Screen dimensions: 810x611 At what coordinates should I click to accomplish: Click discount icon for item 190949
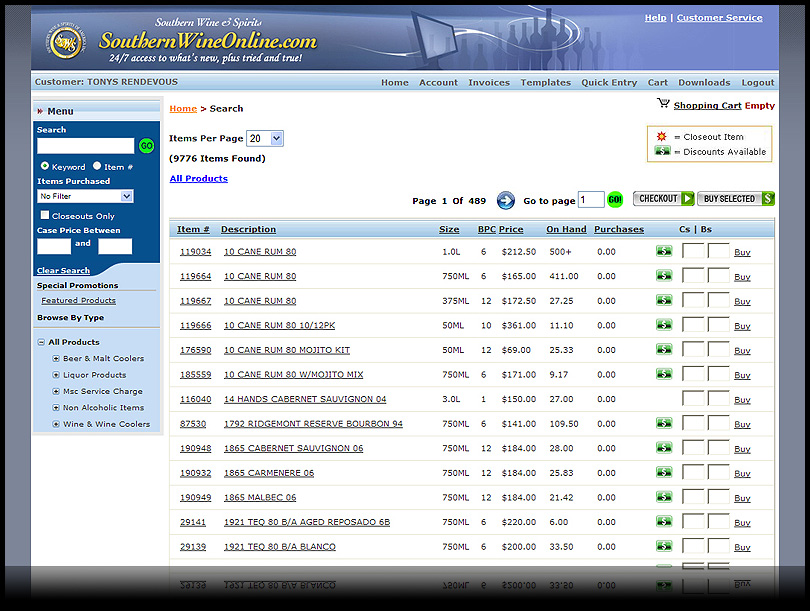(664, 497)
